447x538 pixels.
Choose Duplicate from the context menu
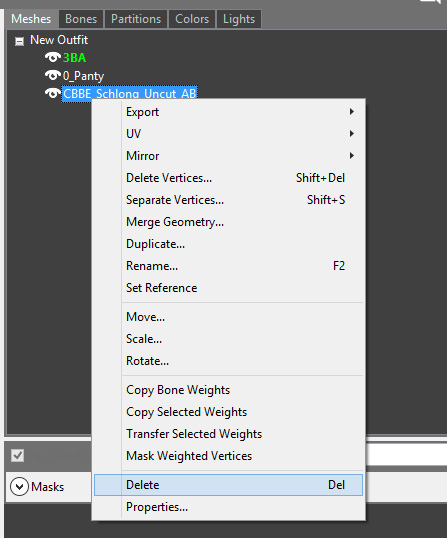(228, 244)
